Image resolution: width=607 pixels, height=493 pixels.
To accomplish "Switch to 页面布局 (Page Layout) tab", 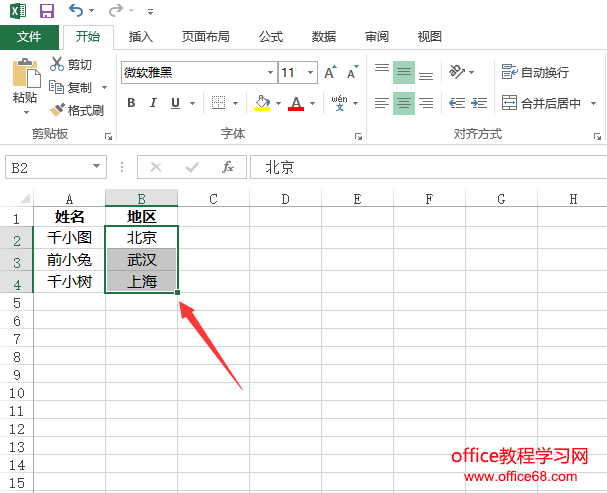I will pyautogui.click(x=206, y=37).
